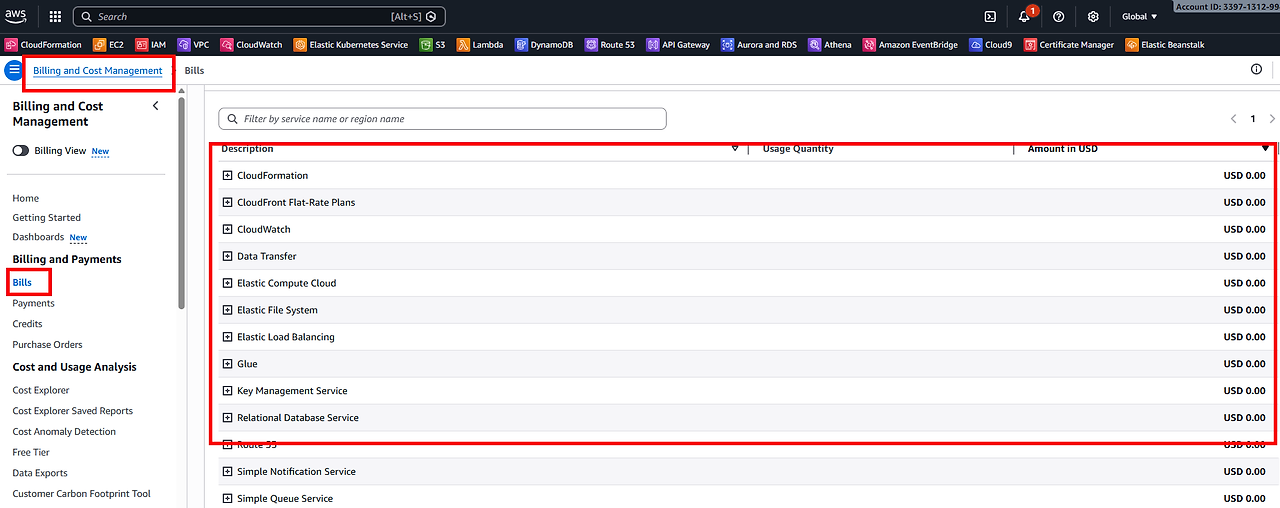Open IAM shortcut in favorites bar
This screenshot has height=508, width=1280.
point(150,45)
